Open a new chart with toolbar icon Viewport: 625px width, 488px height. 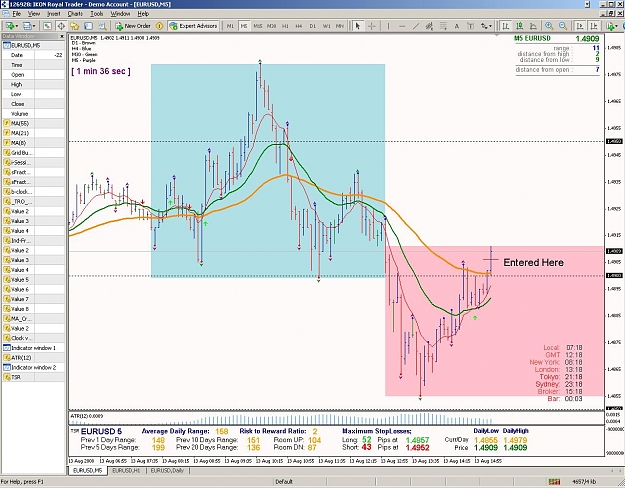pos(9,26)
